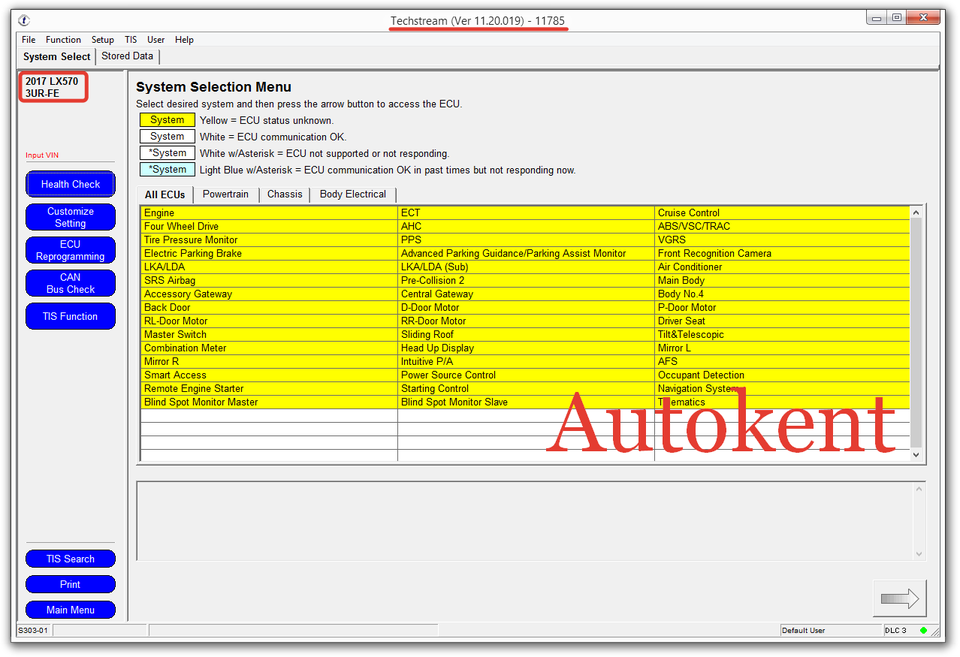Image resolution: width=960 pixels, height=657 pixels.
Task: Click the Print button
Action: [x=70, y=585]
